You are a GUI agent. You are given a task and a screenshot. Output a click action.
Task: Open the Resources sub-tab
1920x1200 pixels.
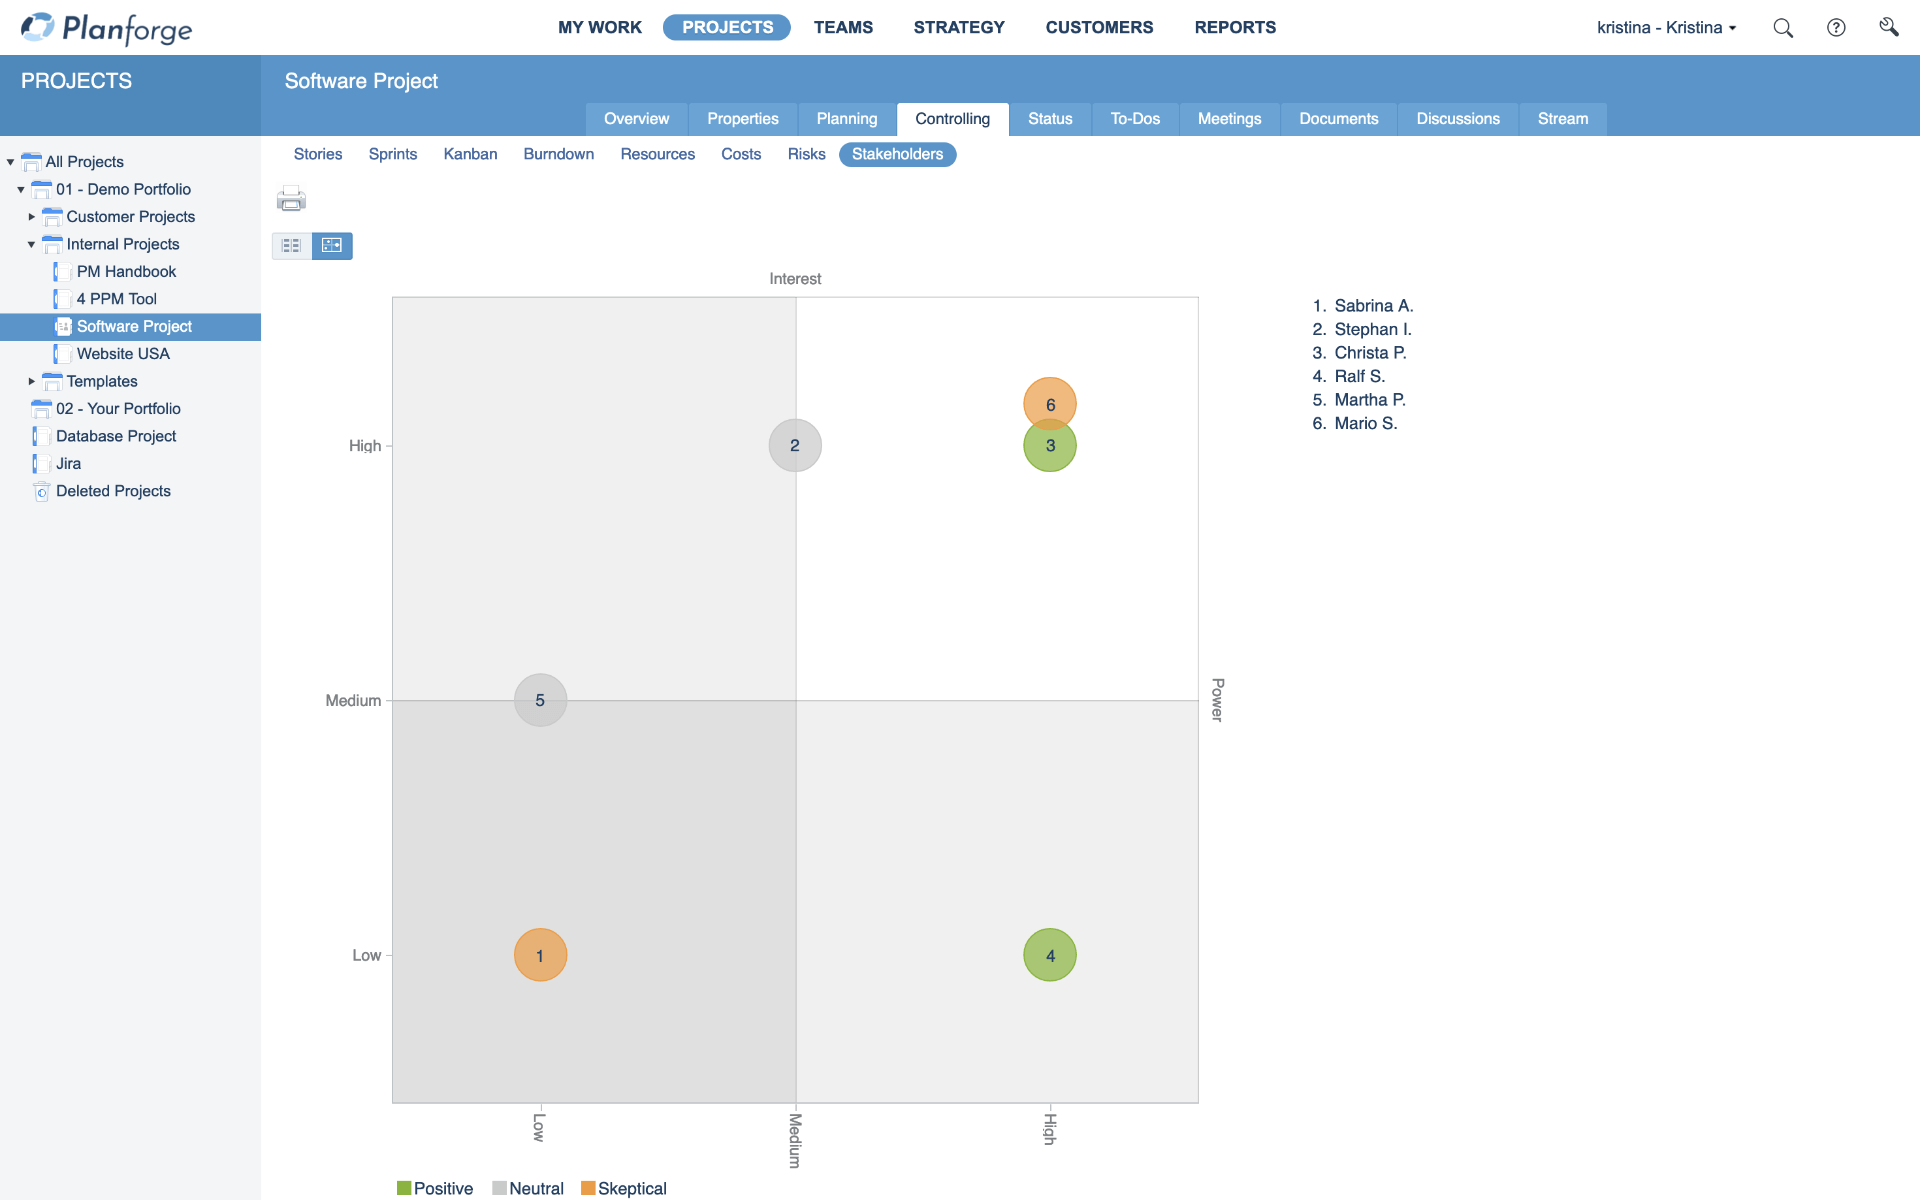point(657,154)
